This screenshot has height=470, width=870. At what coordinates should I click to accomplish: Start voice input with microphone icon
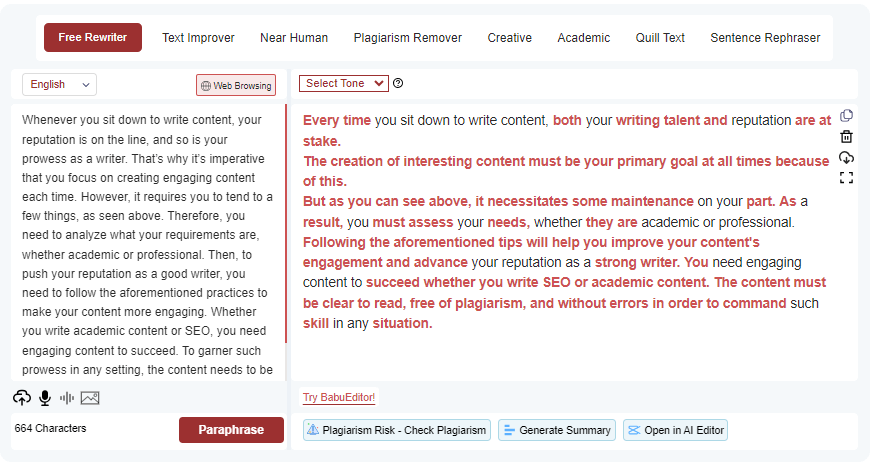coord(45,398)
